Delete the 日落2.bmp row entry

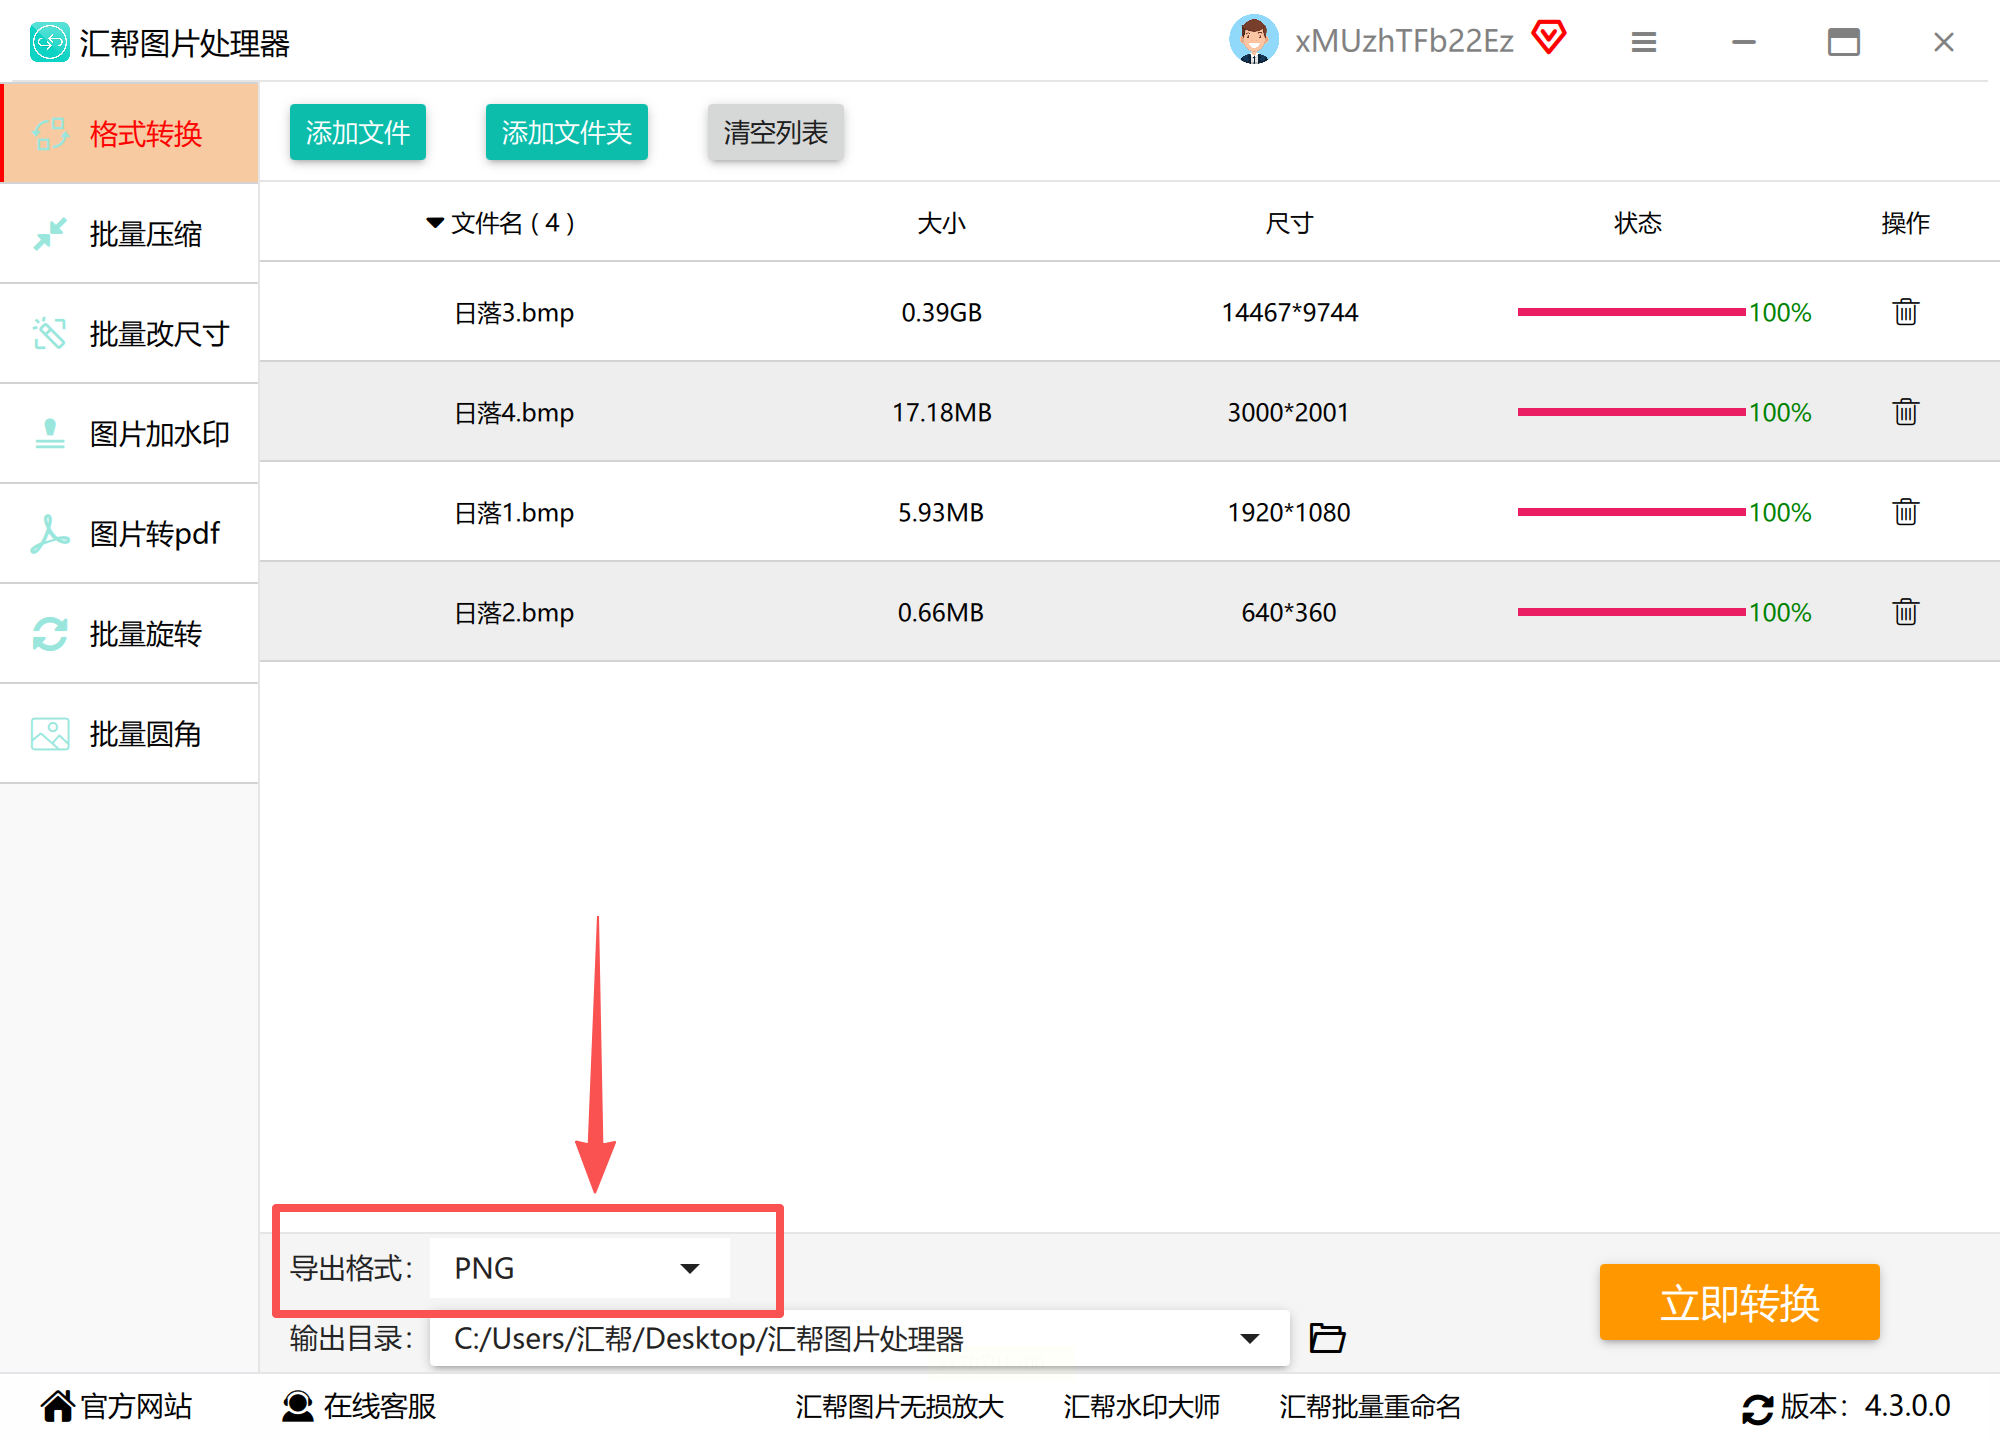(1905, 612)
